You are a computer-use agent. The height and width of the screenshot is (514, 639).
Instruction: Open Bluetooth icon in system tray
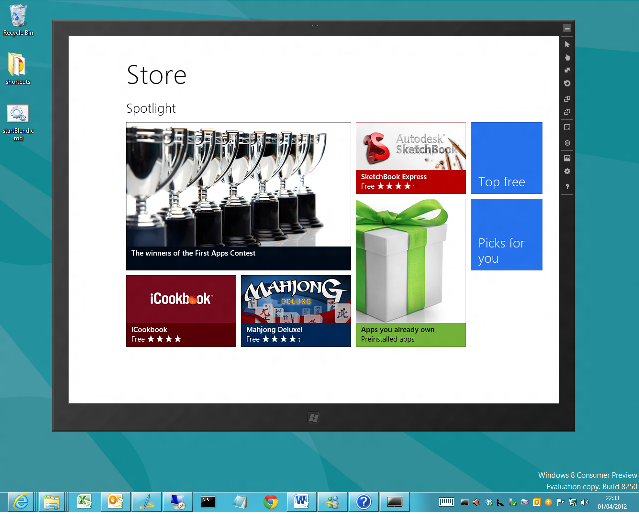[489, 502]
